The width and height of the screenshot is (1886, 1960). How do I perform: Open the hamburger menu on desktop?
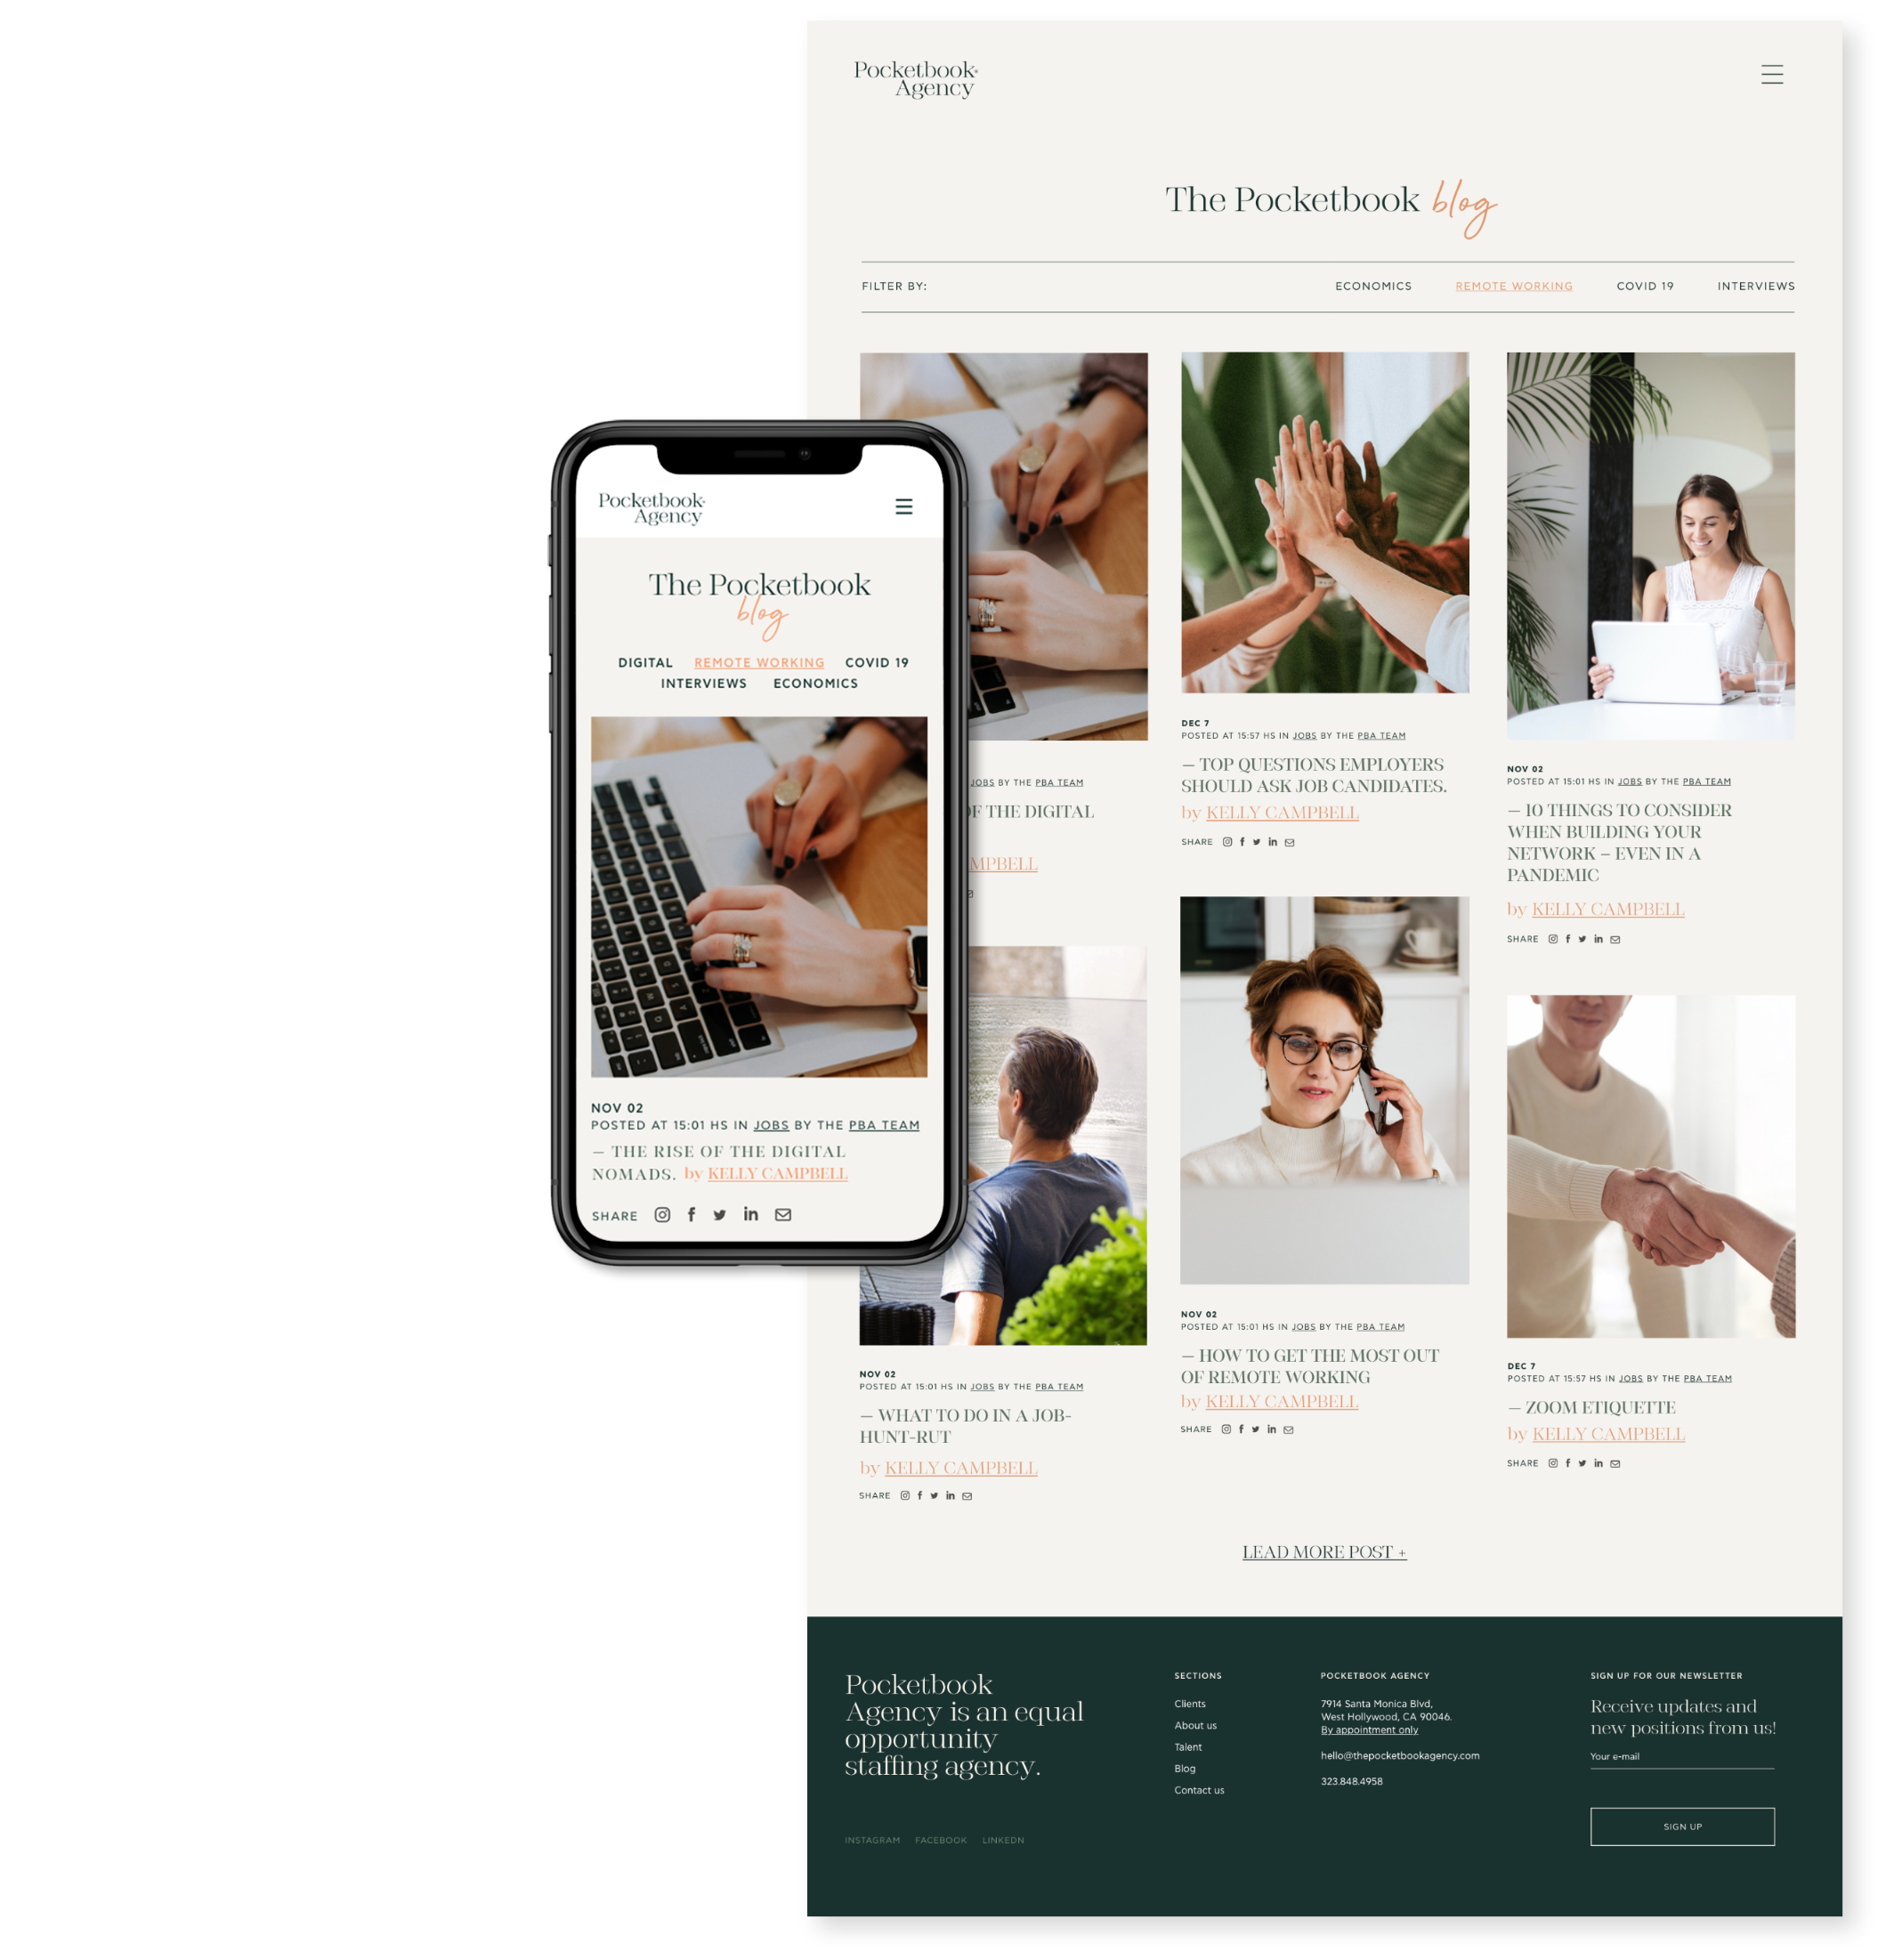coord(1774,74)
